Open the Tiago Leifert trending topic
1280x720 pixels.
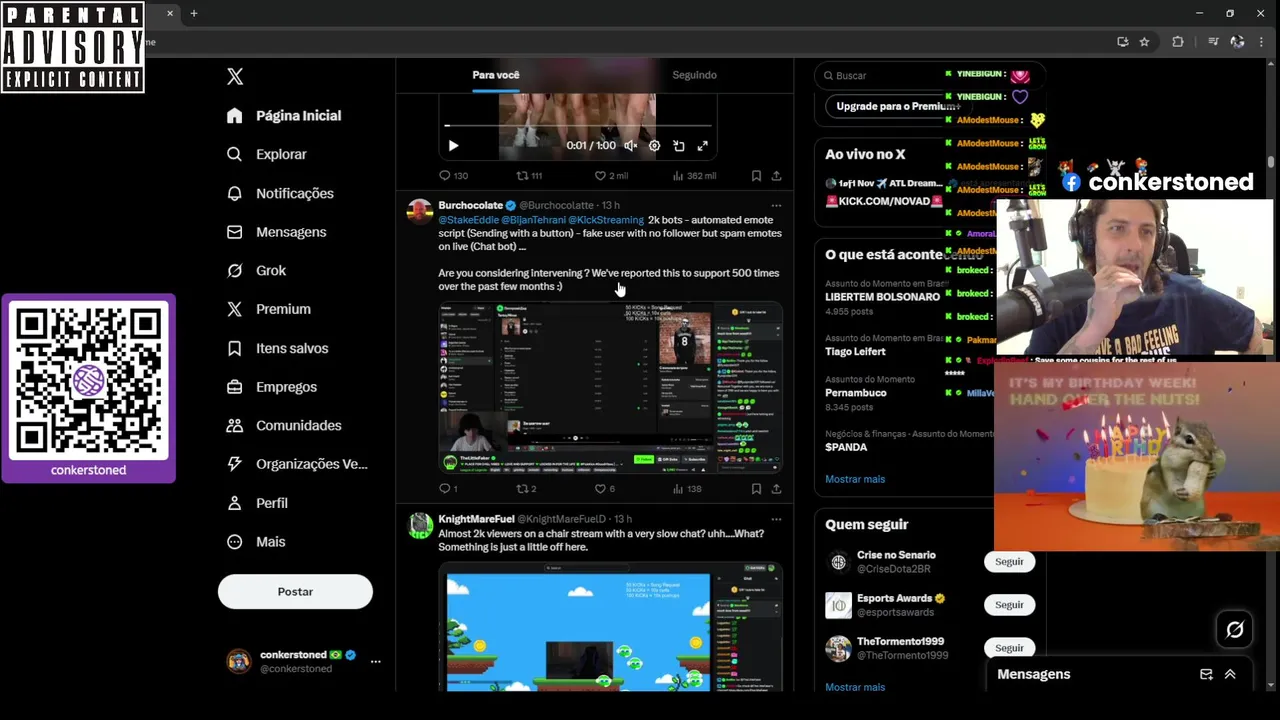coord(855,352)
